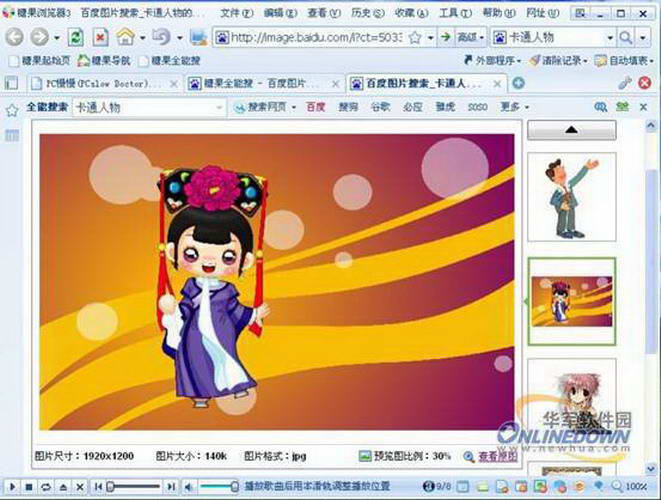Skip to previous track
Image resolution: width=661 pixels, height=500 pixels.
[x=98, y=487]
